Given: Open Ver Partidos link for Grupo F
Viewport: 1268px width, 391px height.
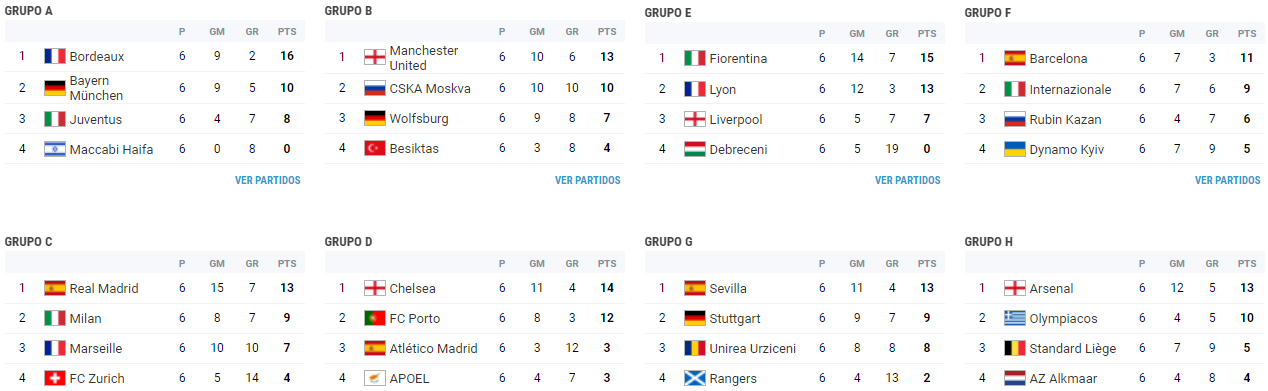Looking at the screenshot, I should point(1228,181).
